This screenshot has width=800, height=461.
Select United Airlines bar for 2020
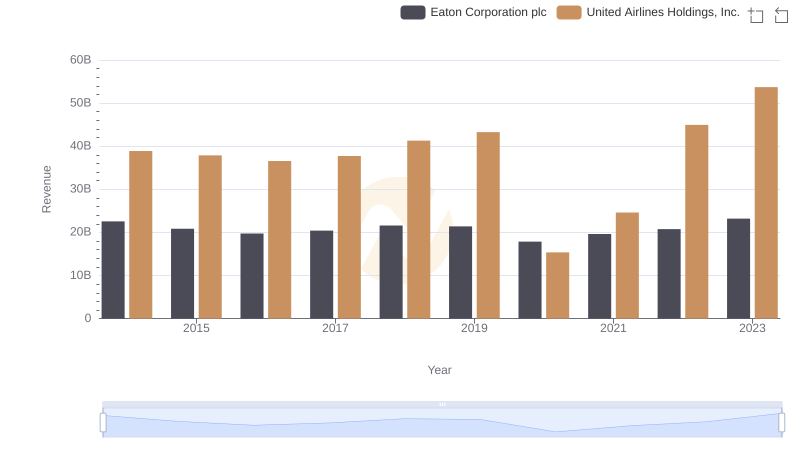click(x=558, y=286)
